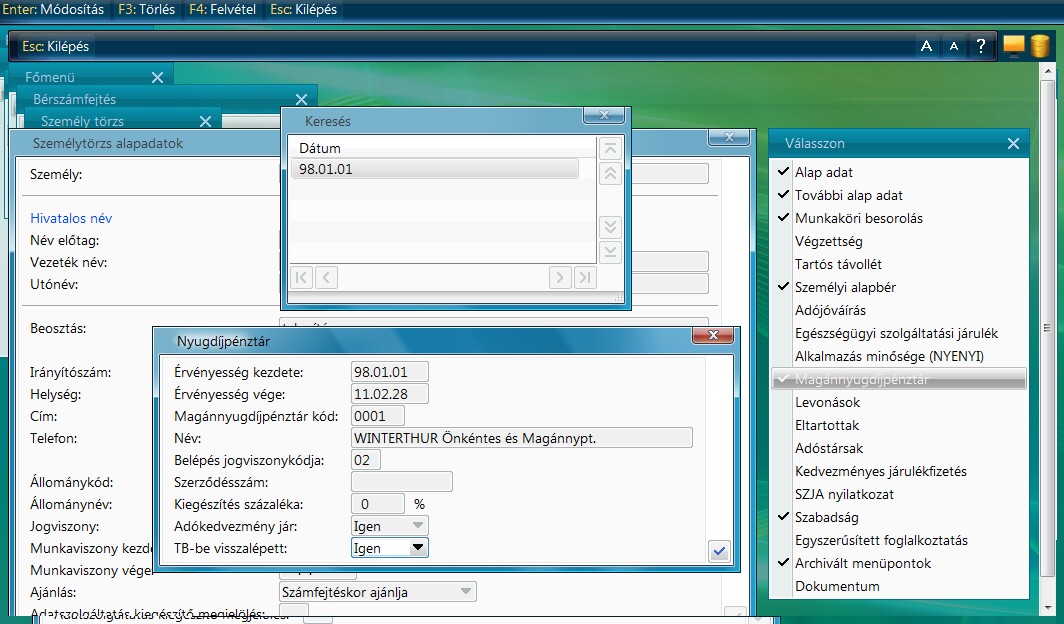Click the Érvényesség kezdete field
1064x624 pixels.
390,372
